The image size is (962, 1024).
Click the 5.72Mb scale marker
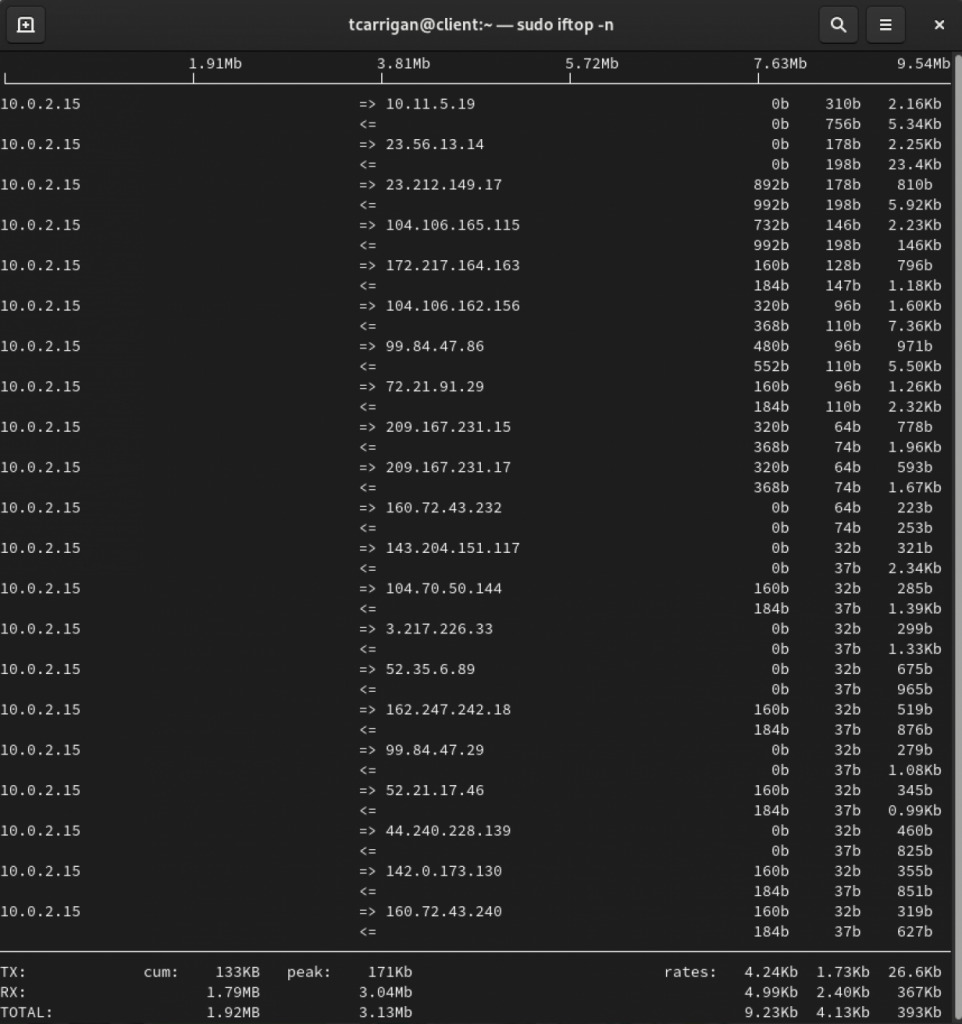(592, 64)
